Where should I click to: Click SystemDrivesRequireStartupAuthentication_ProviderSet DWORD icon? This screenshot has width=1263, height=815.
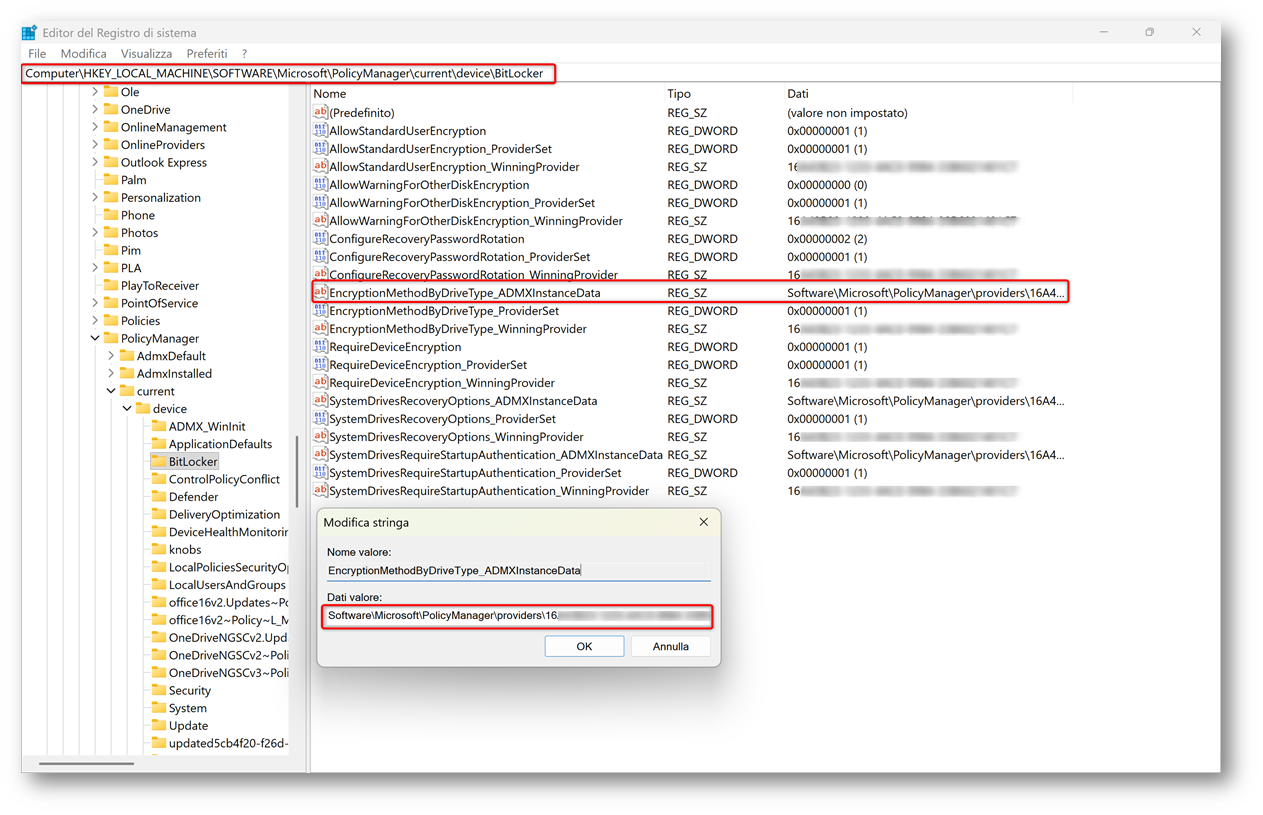point(320,473)
